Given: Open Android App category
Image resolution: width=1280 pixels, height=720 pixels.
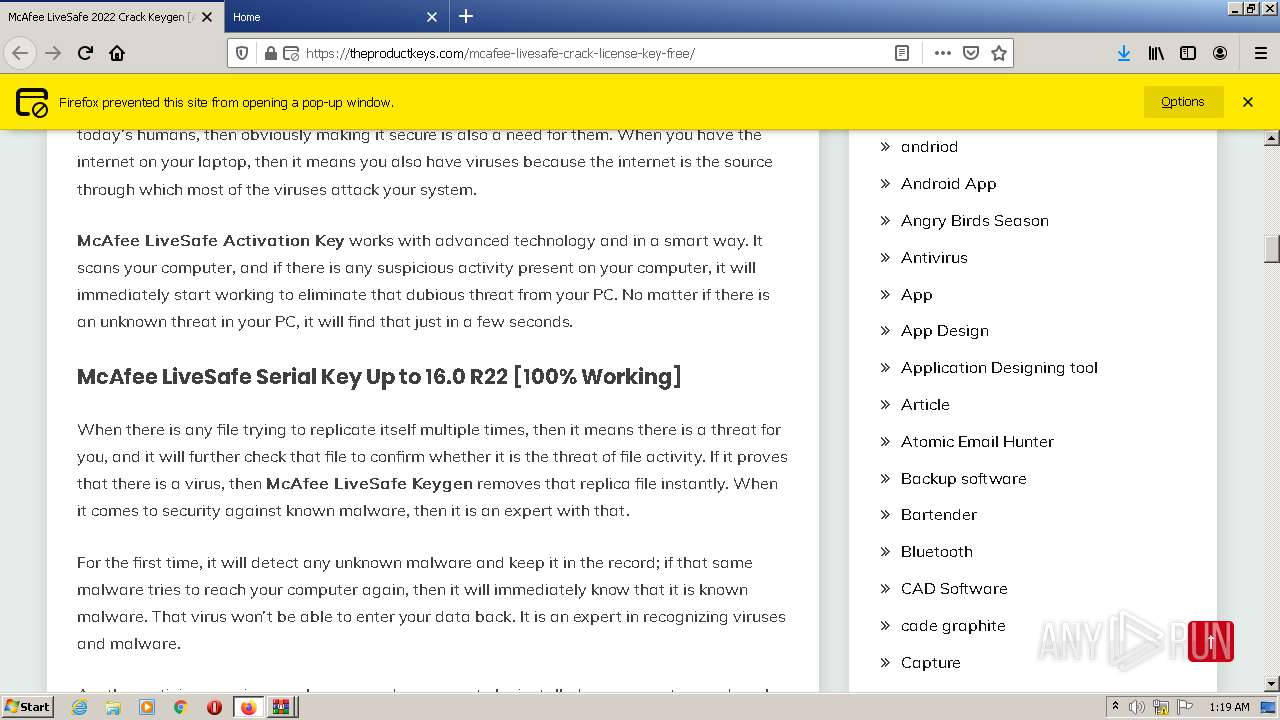Looking at the screenshot, I should (x=948, y=184).
